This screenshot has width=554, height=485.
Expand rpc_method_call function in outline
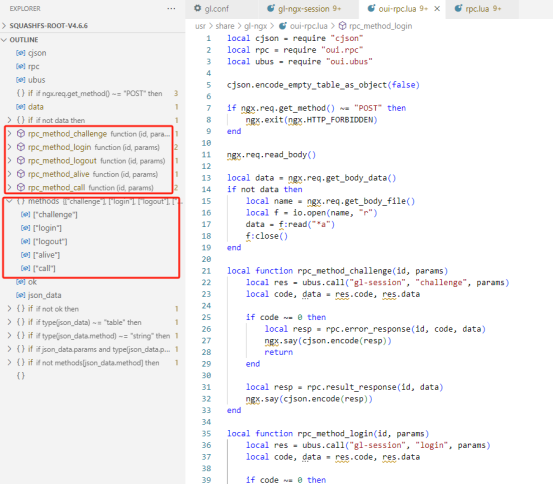click(10, 187)
